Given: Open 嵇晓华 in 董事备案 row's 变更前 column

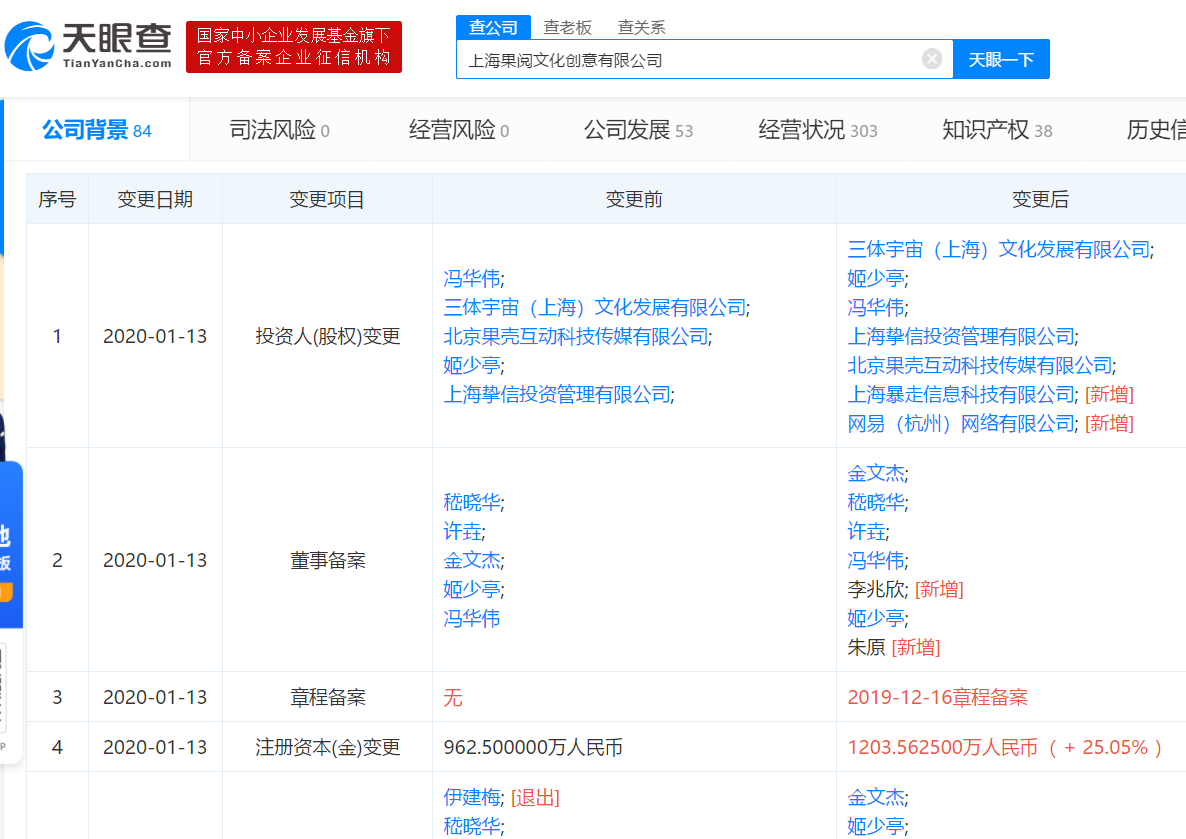Looking at the screenshot, I should [x=472, y=502].
